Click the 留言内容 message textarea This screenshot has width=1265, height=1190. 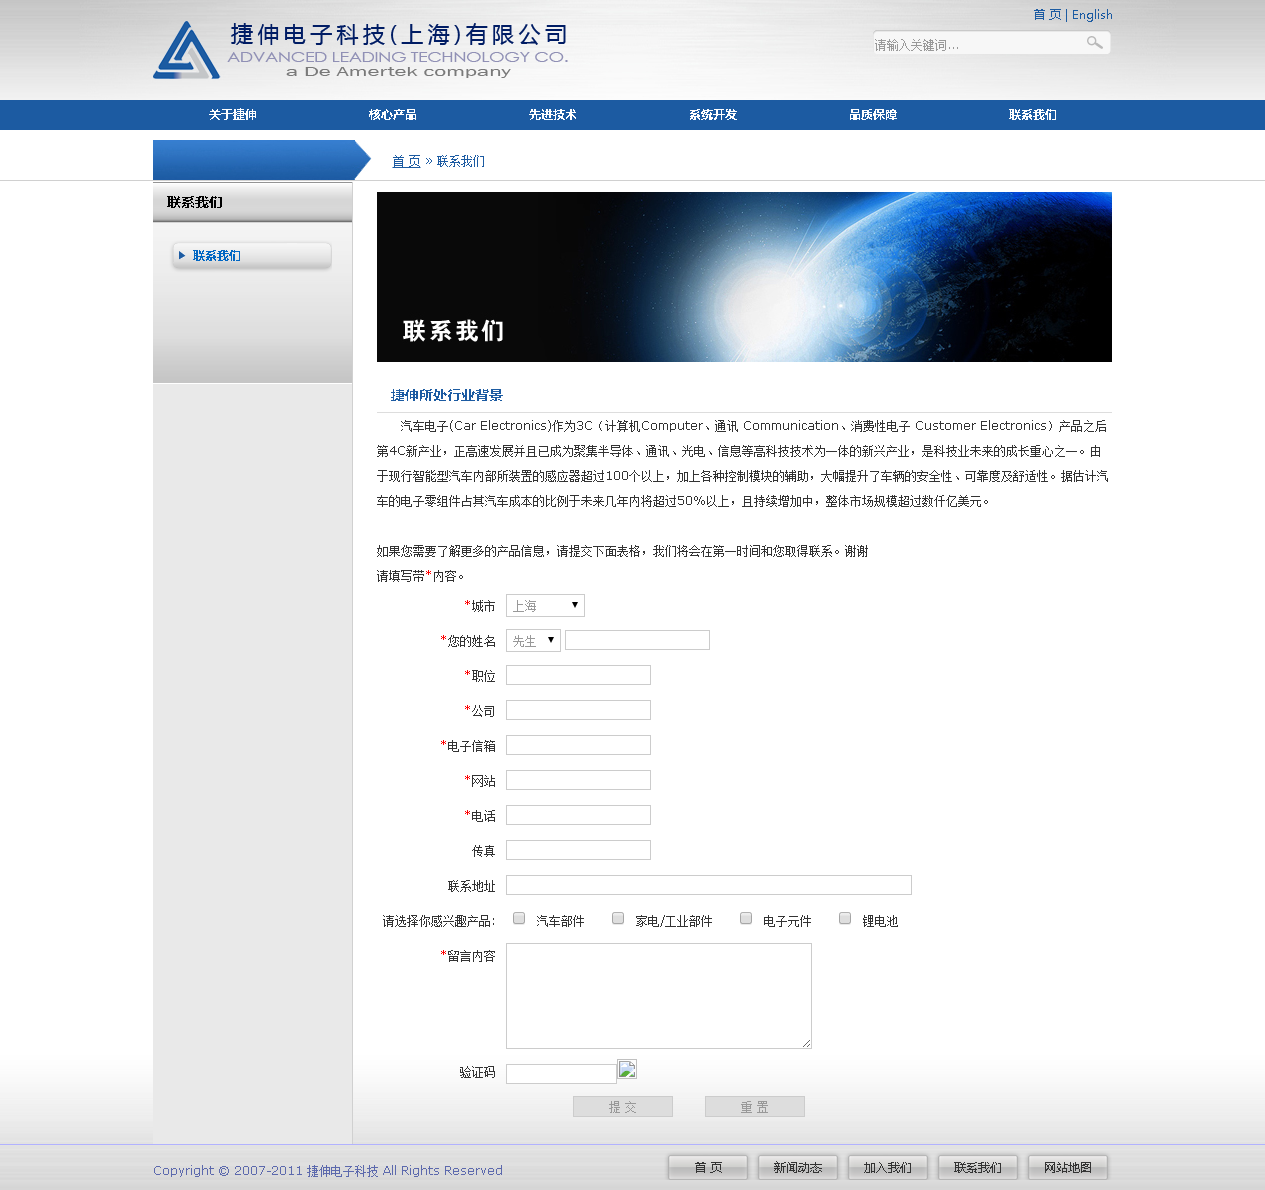(x=658, y=996)
